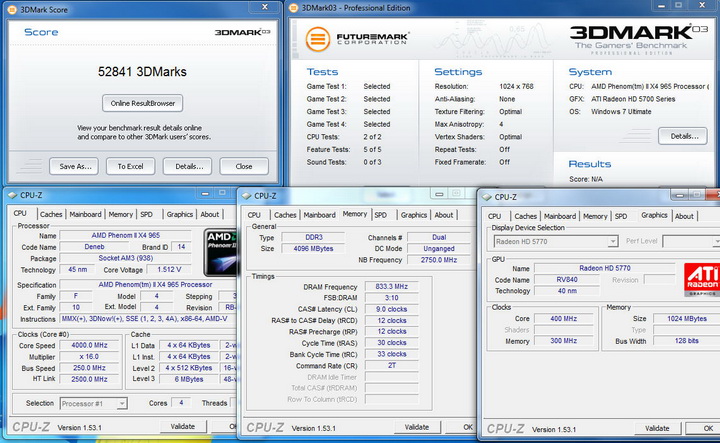Open Mainboard tab in right CPU-Z window
Screen dimensions: 720x443
pyautogui.click(x=560, y=216)
